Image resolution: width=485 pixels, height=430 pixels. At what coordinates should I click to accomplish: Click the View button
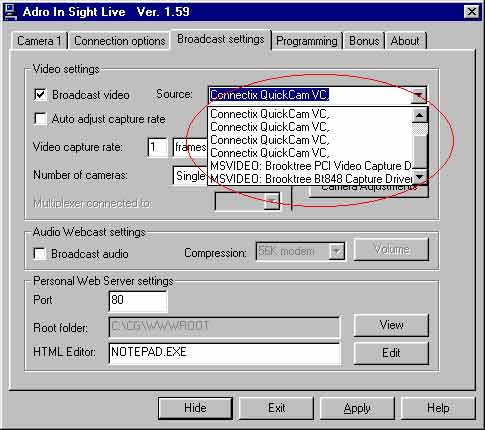391,325
